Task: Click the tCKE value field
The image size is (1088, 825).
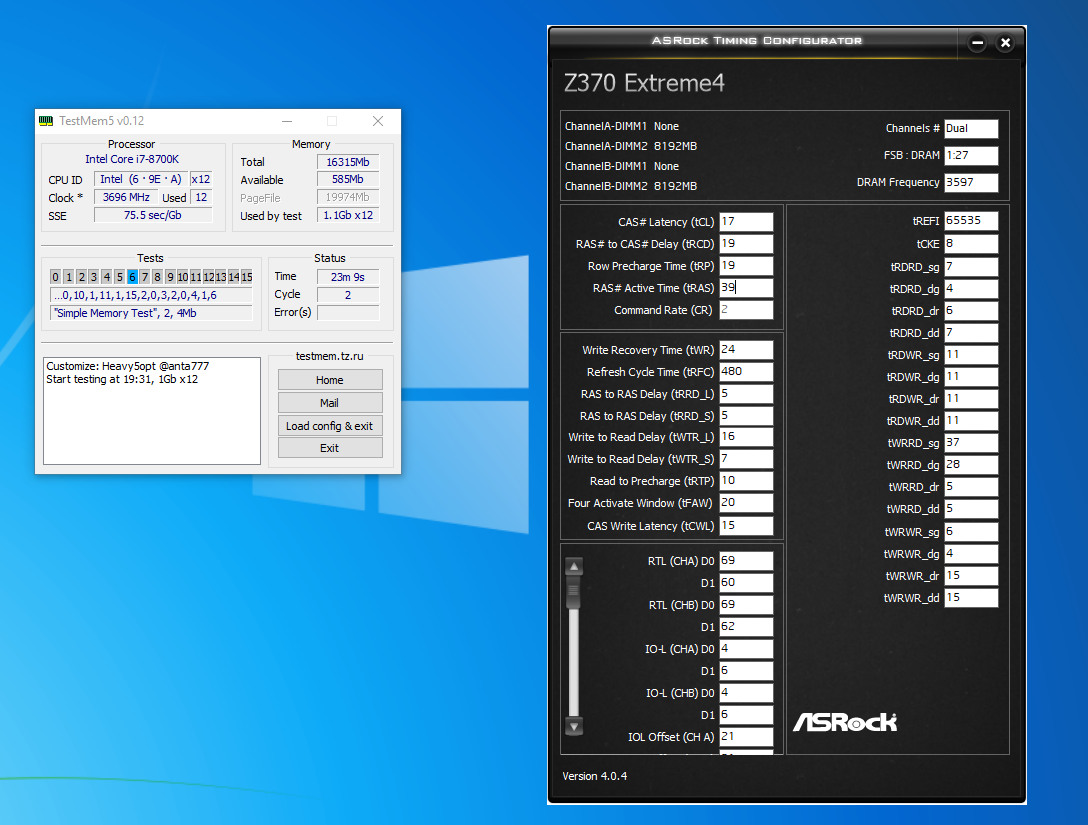Action: click(971, 244)
